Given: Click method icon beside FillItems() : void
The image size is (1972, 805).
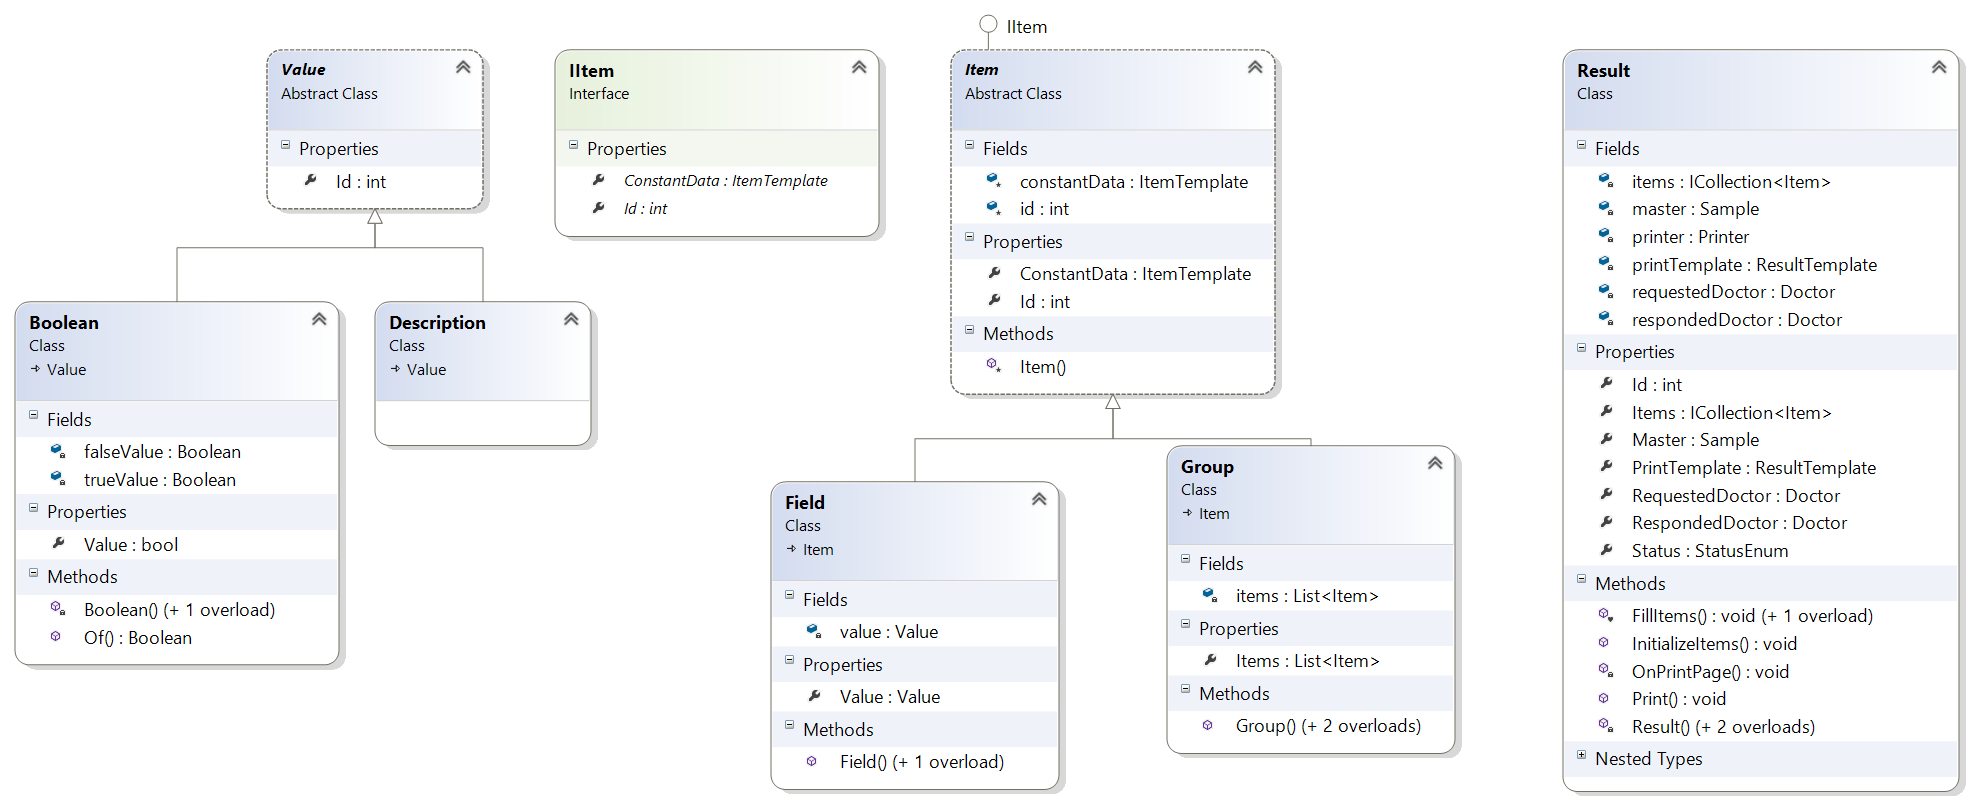Looking at the screenshot, I should (x=1606, y=615).
